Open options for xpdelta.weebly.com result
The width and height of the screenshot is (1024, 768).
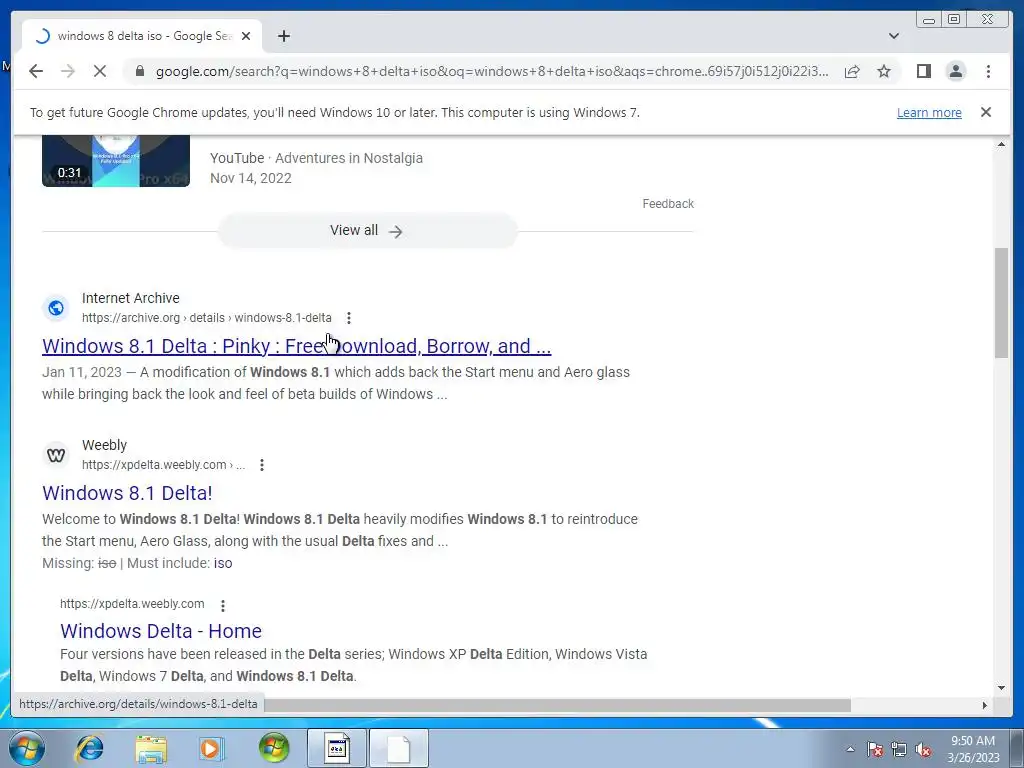[x=262, y=465]
